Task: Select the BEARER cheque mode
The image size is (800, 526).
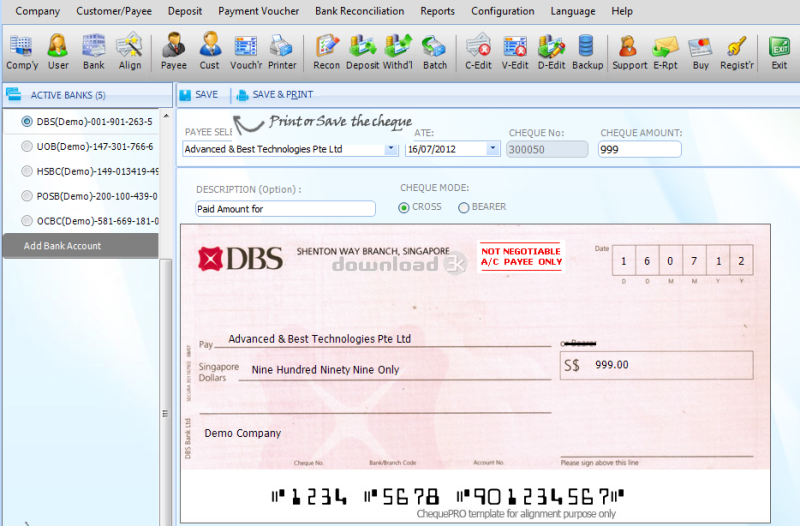Action: coord(464,207)
